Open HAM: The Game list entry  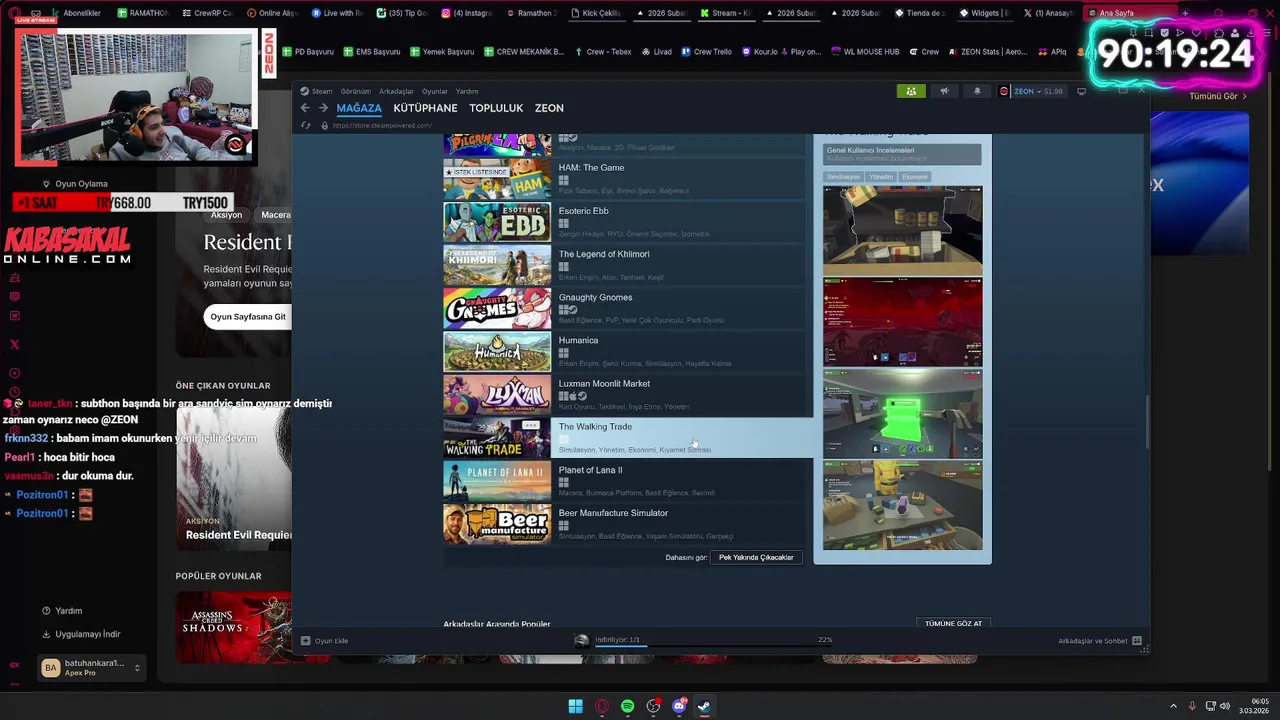tap(624, 179)
